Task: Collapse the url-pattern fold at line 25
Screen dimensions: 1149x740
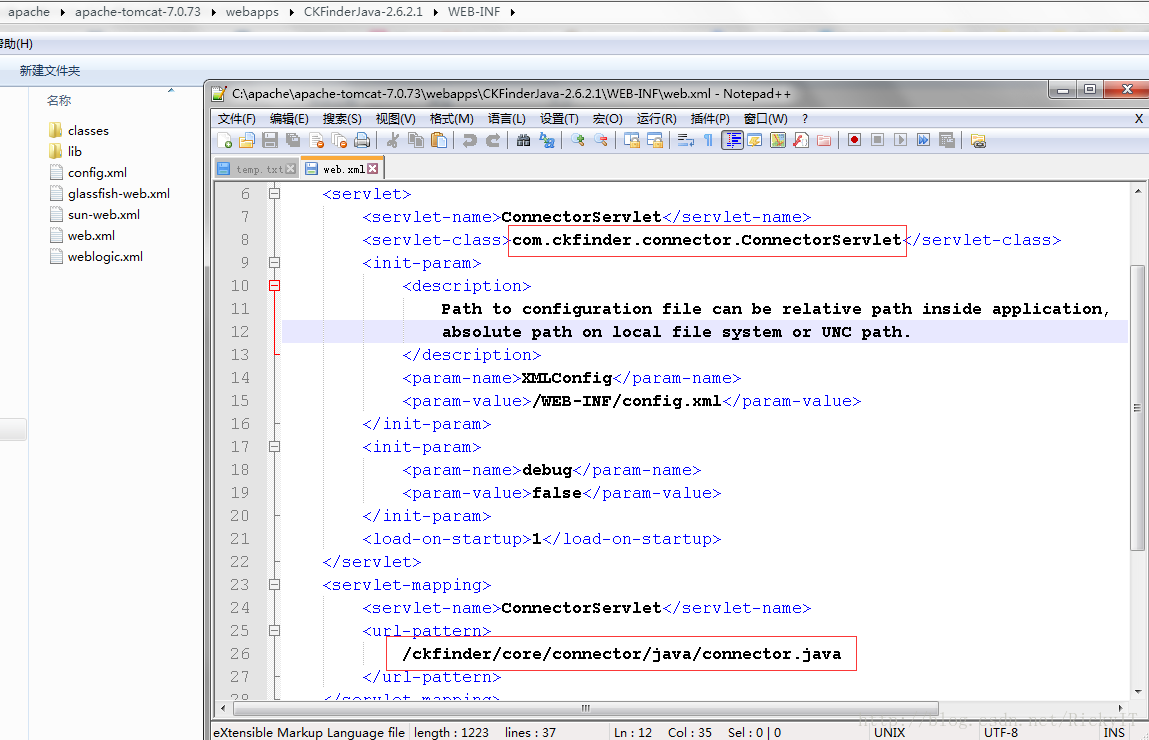Action: point(275,630)
